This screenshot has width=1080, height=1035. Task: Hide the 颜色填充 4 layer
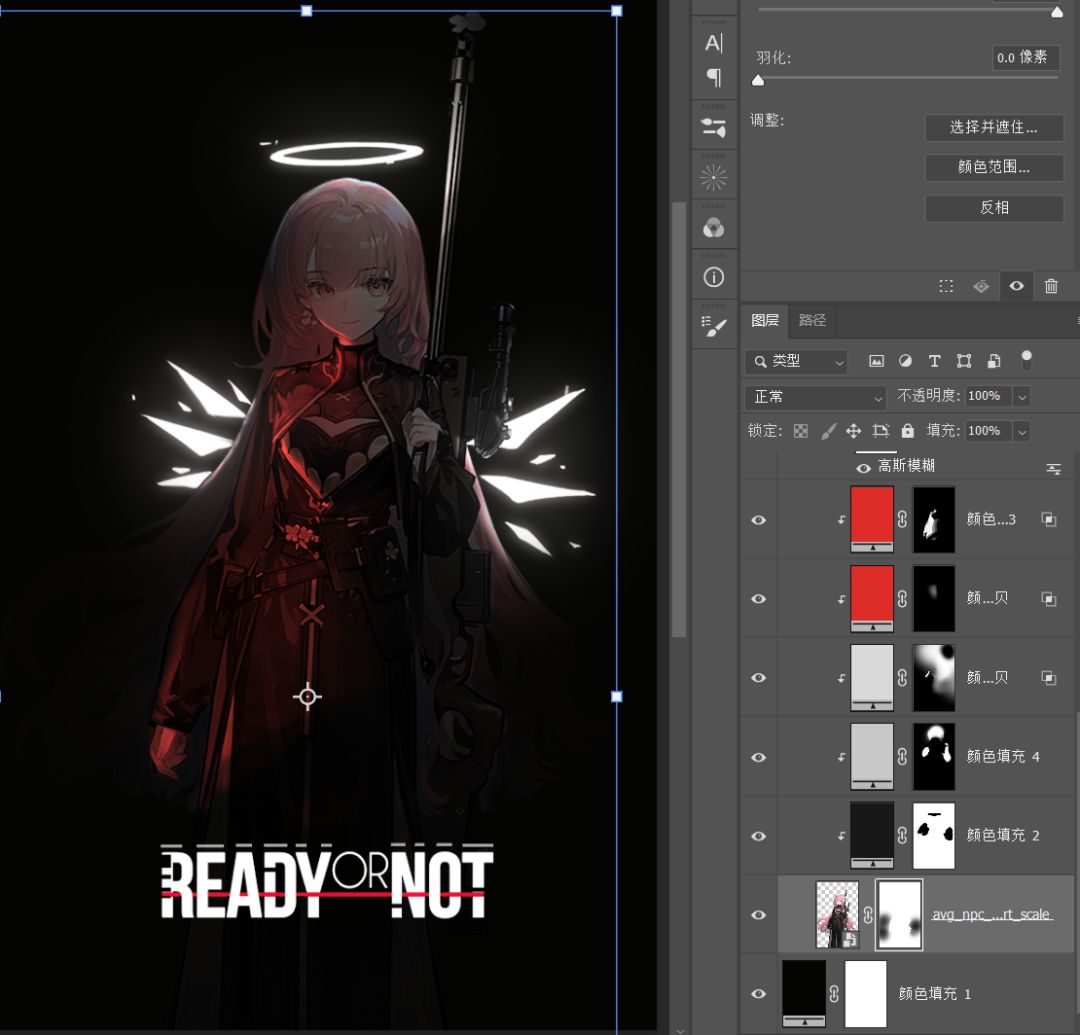759,757
